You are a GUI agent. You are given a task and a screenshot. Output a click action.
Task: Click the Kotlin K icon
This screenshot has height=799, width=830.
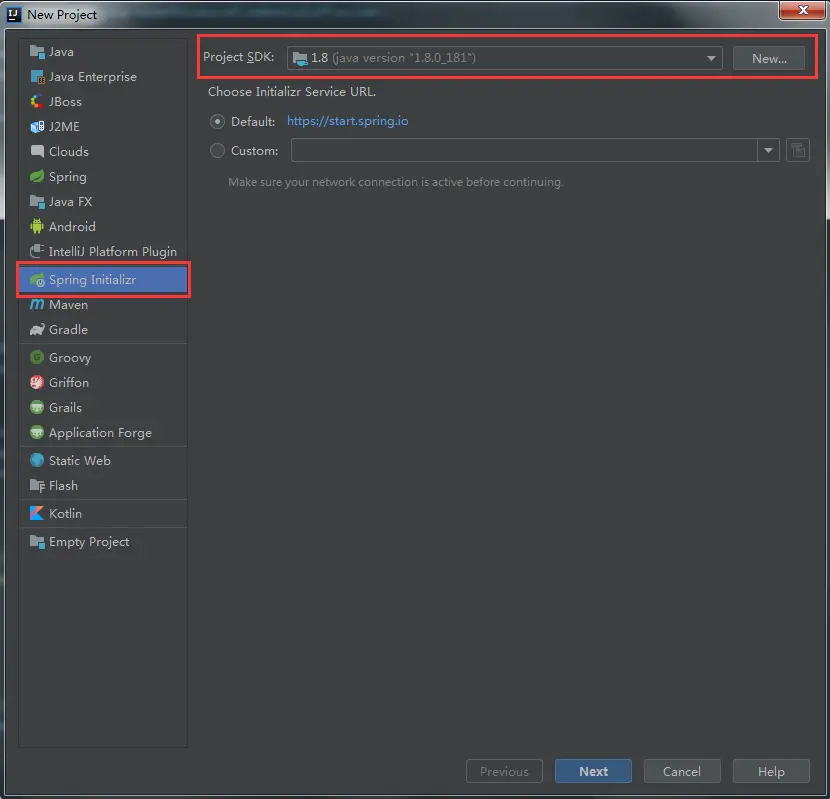[37, 513]
